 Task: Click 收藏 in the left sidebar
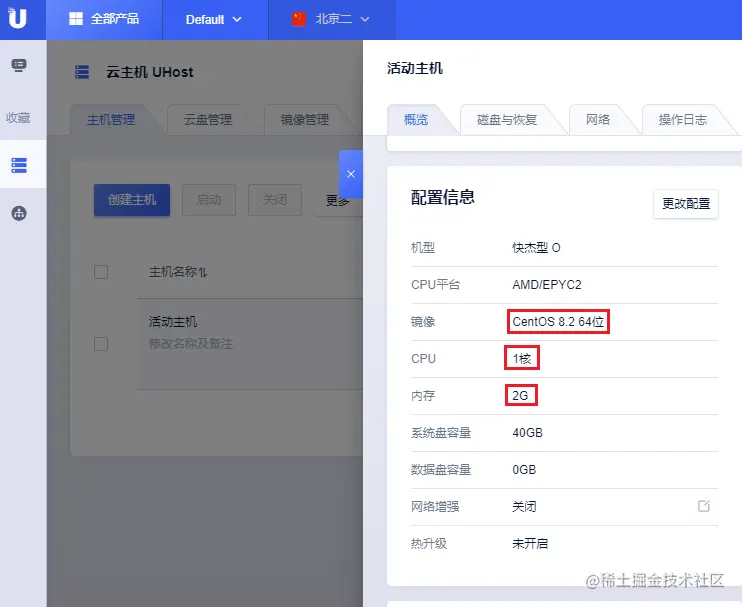click(18, 117)
